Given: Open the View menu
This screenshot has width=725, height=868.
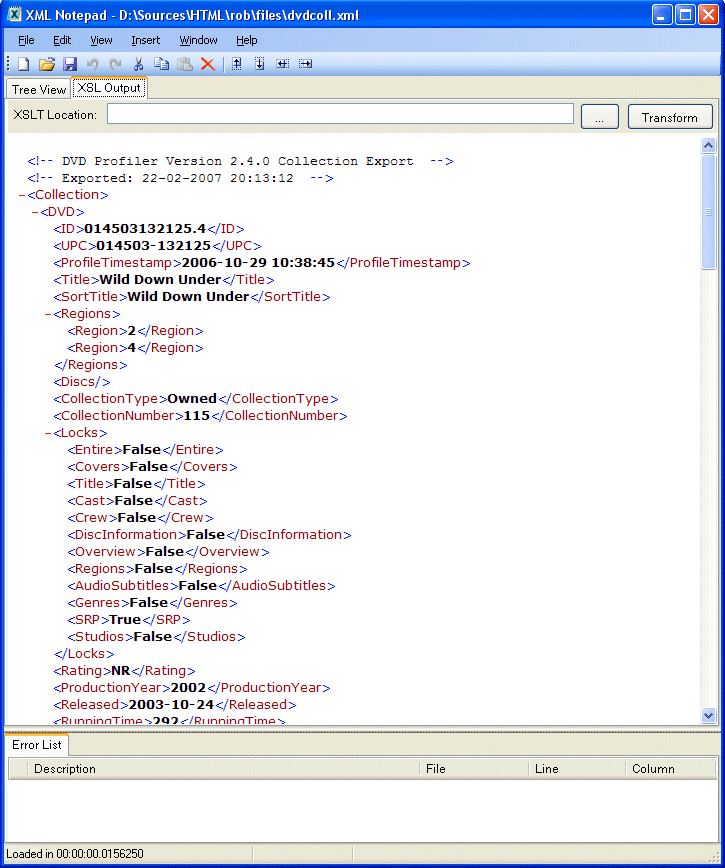Looking at the screenshot, I should click(101, 40).
